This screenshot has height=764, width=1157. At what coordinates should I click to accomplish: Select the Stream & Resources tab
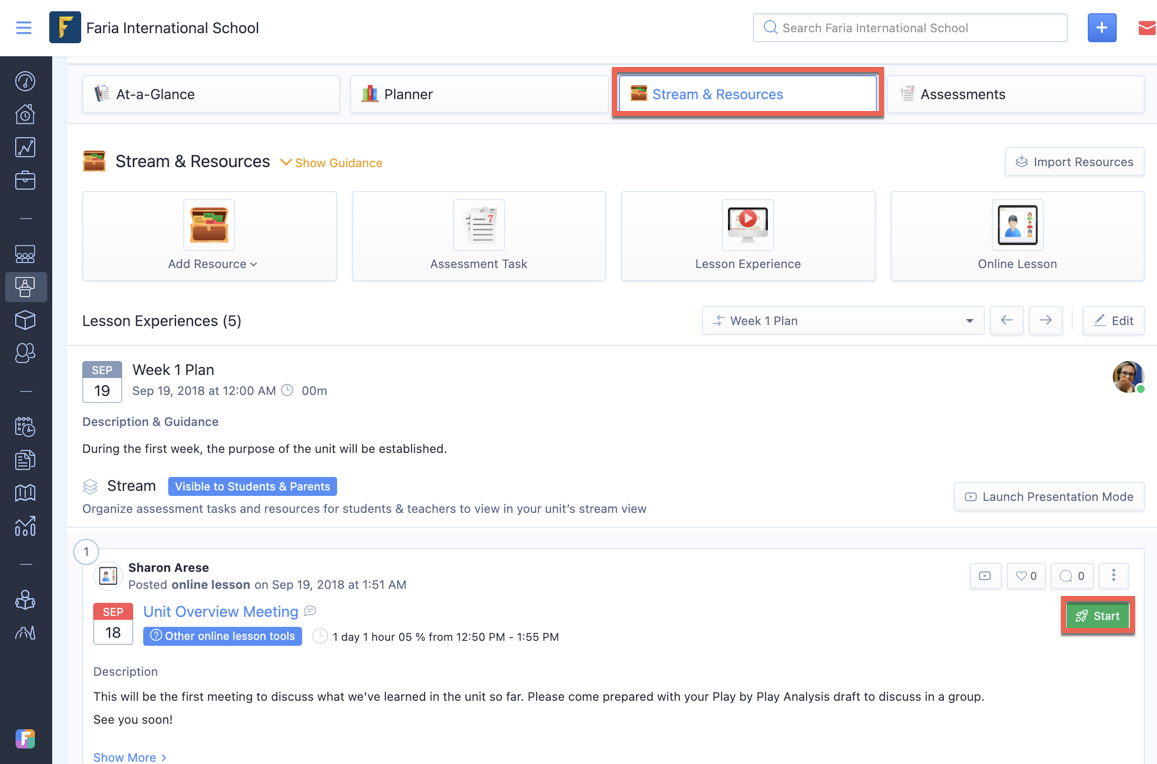pyautogui.click(x=747, y=94)
